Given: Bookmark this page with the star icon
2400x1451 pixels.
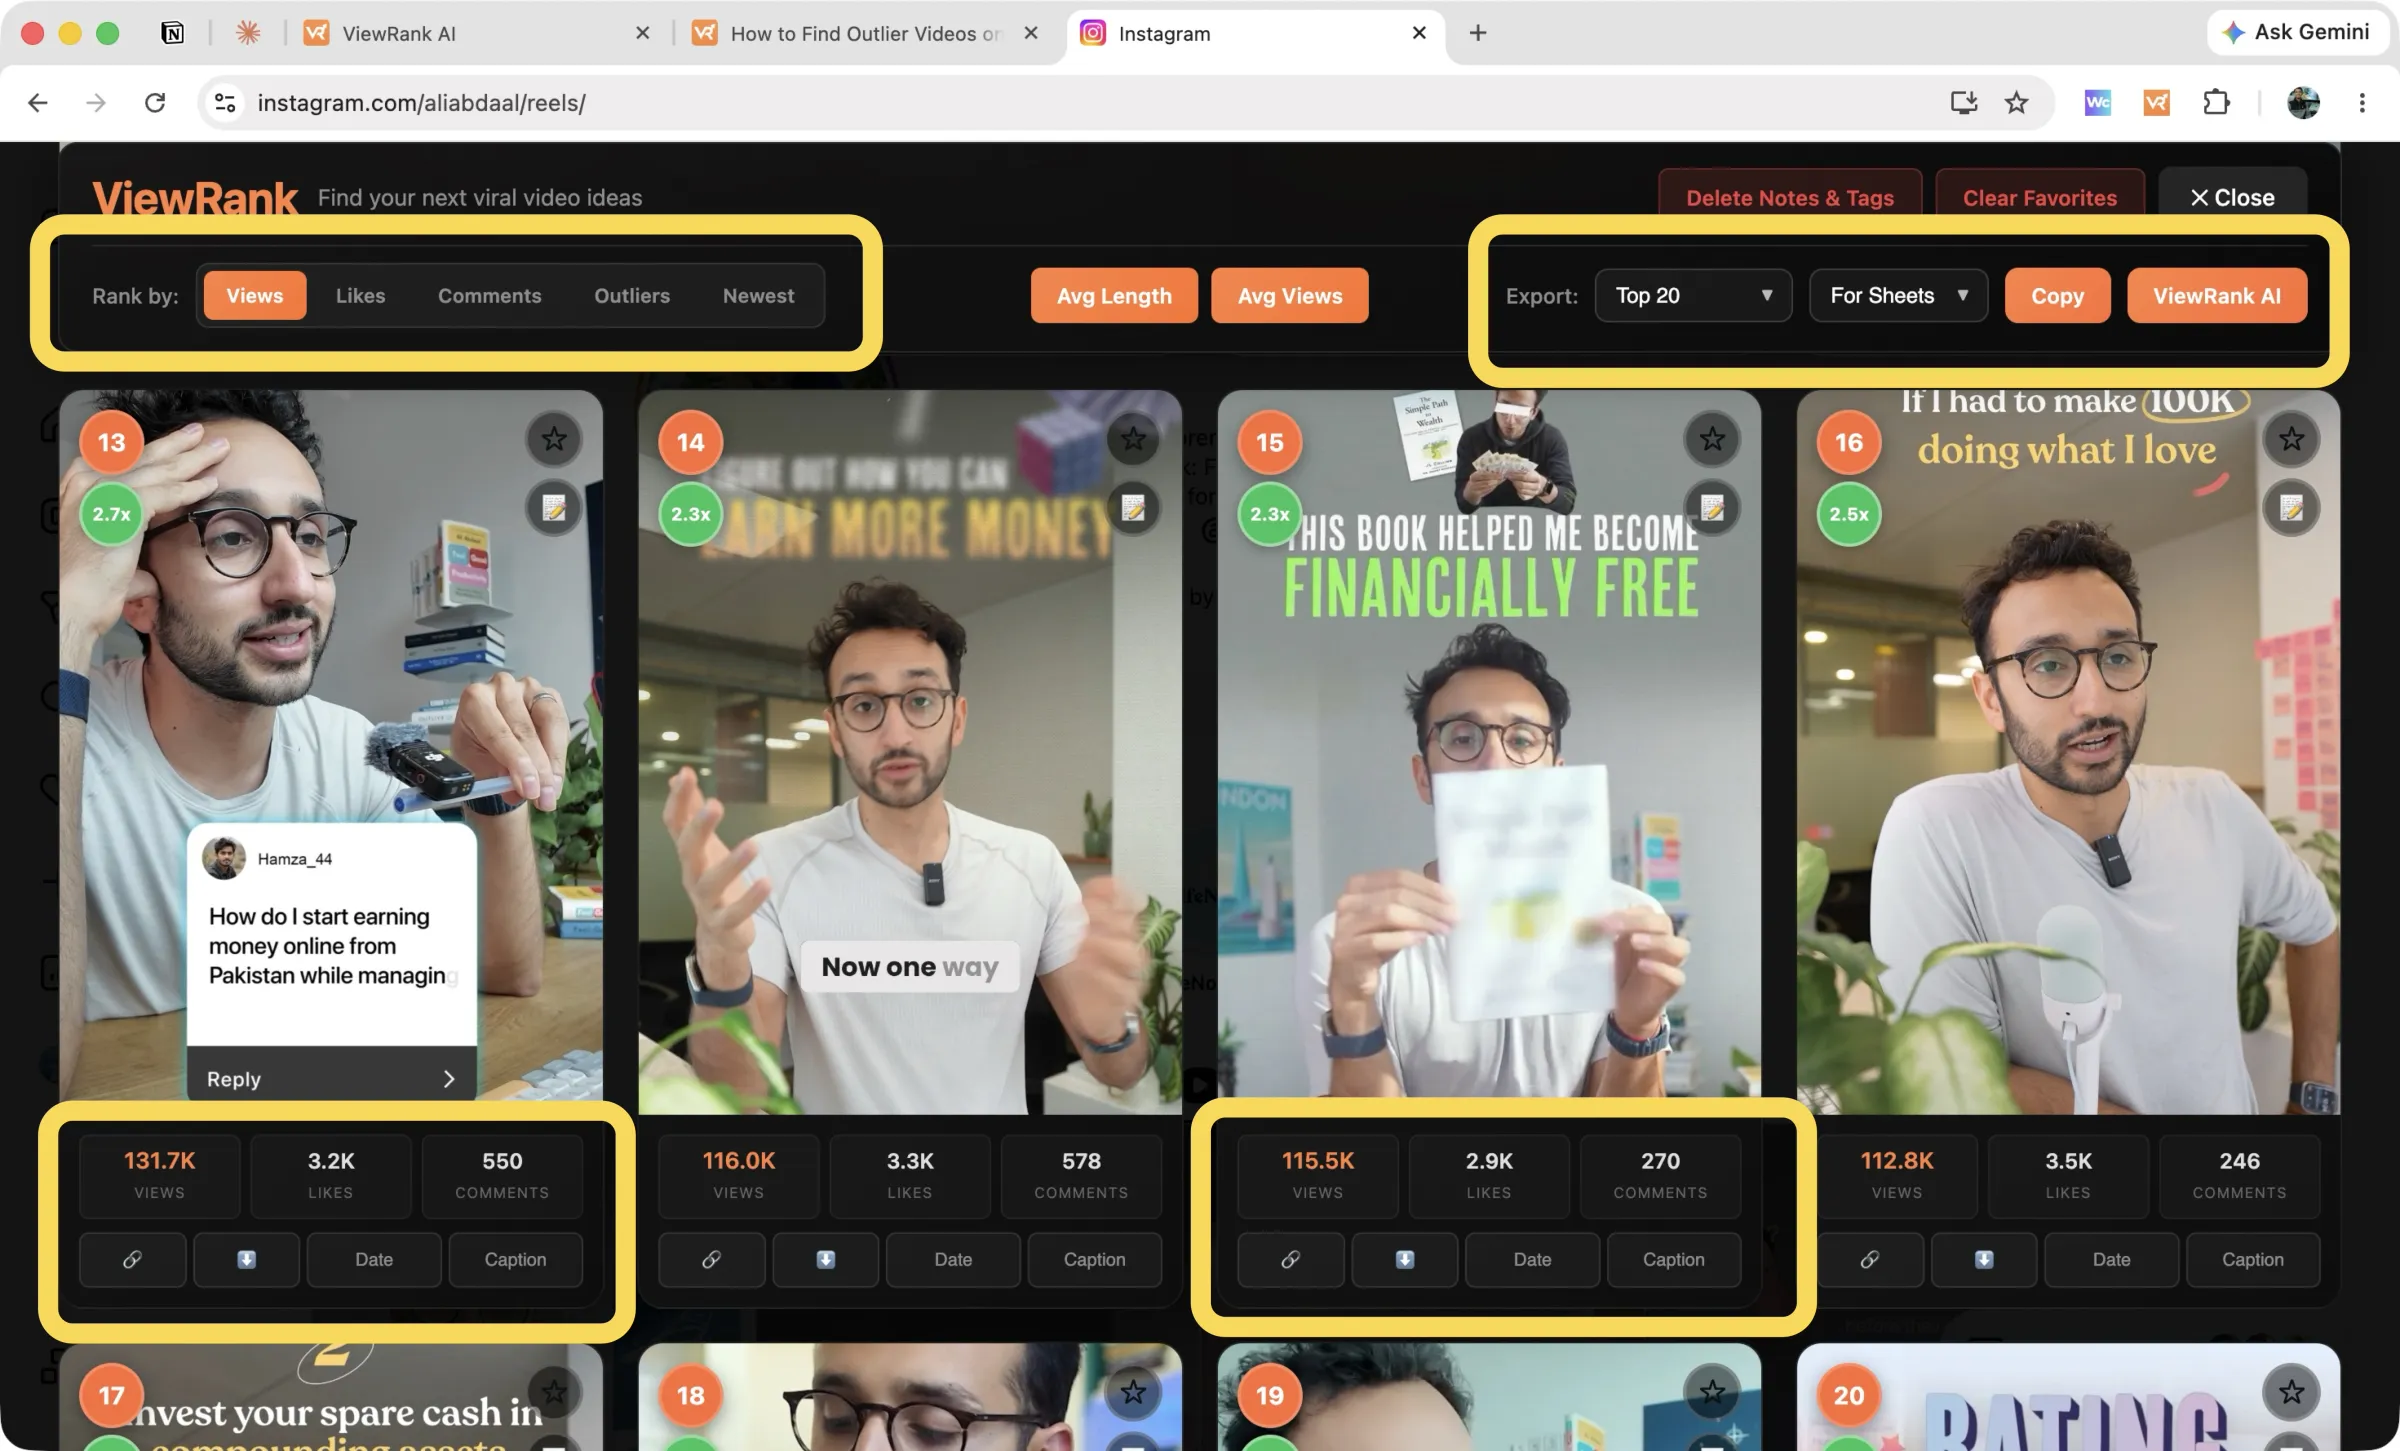Looking at the screenshot, I should (2016, 102).
